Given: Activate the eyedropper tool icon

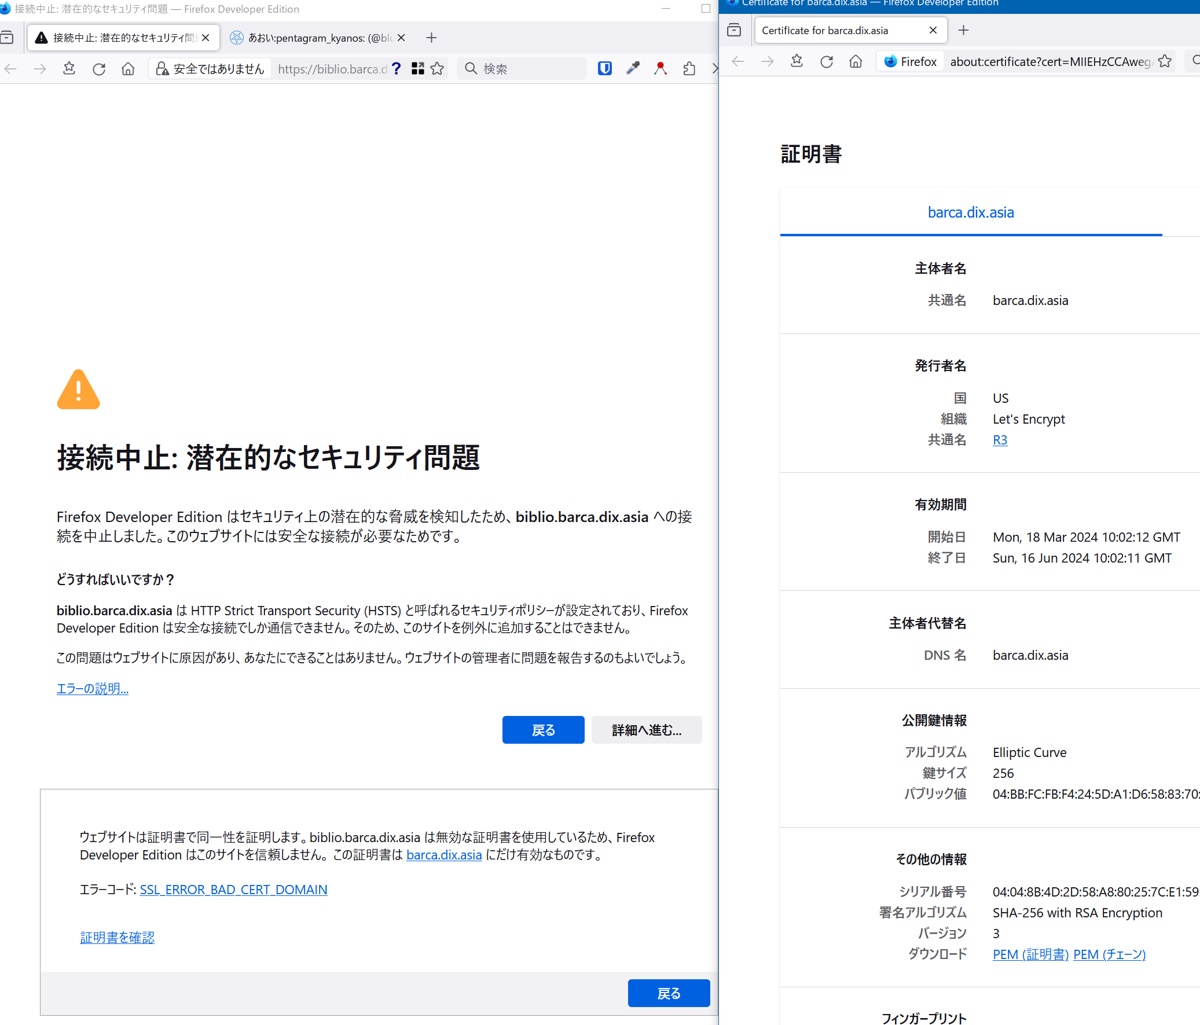Looking at the screenshot, I should [x=633, y=69].
